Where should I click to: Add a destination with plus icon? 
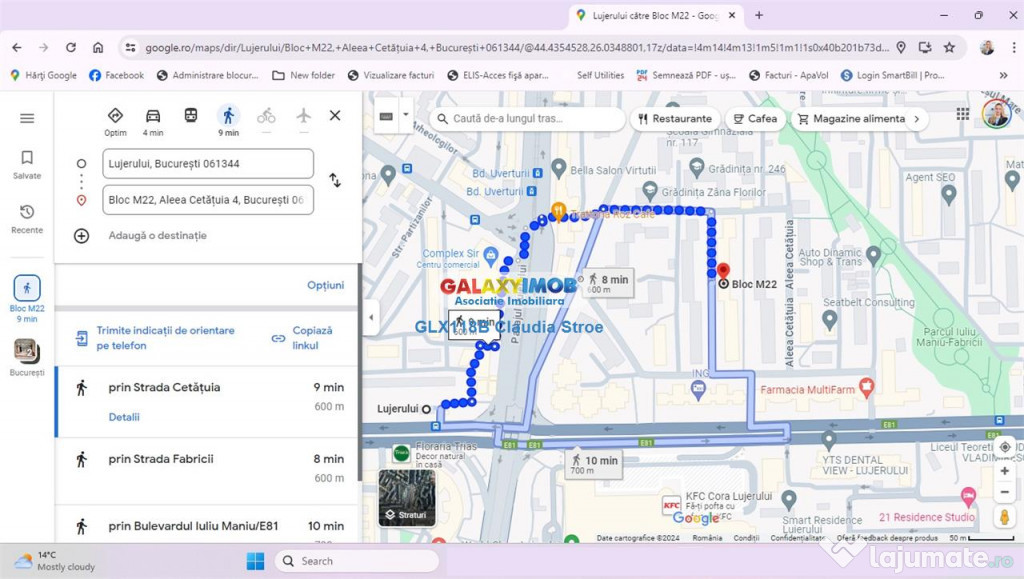(82, 236)
